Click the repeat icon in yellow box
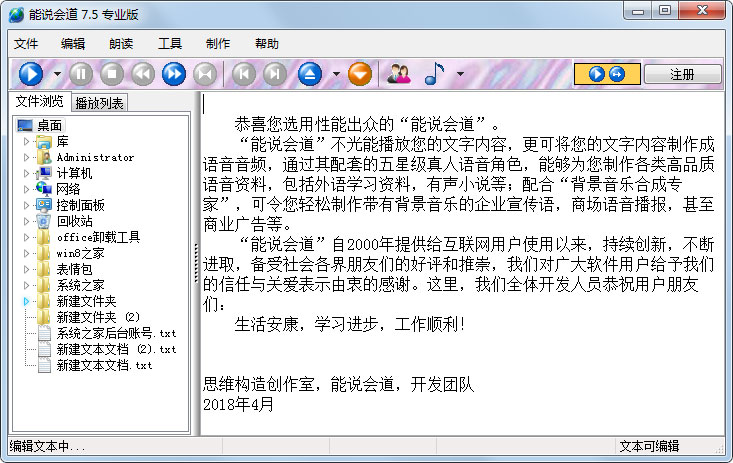The height and width of the screenshot is (463, 733). point(617,74)
